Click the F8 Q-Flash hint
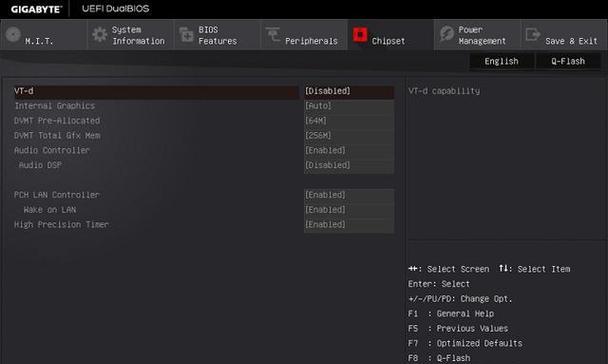The image size is (608, 364). point(439,358)
